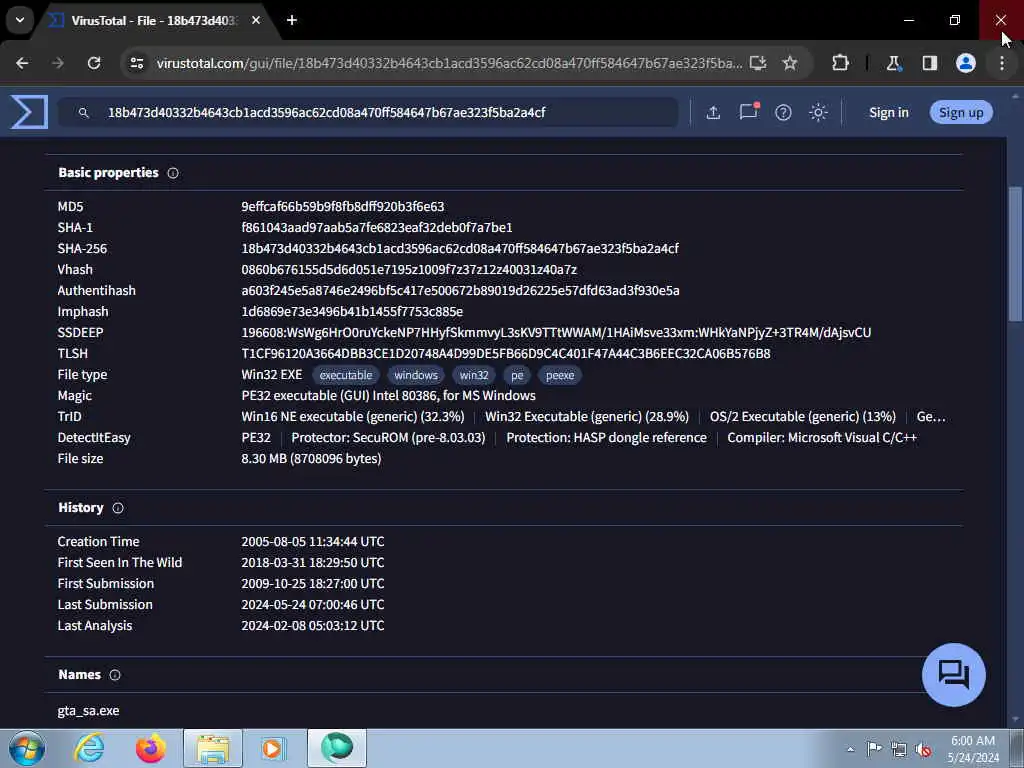
Task: Click the network tray icon
Action: [x=899, y=750]
